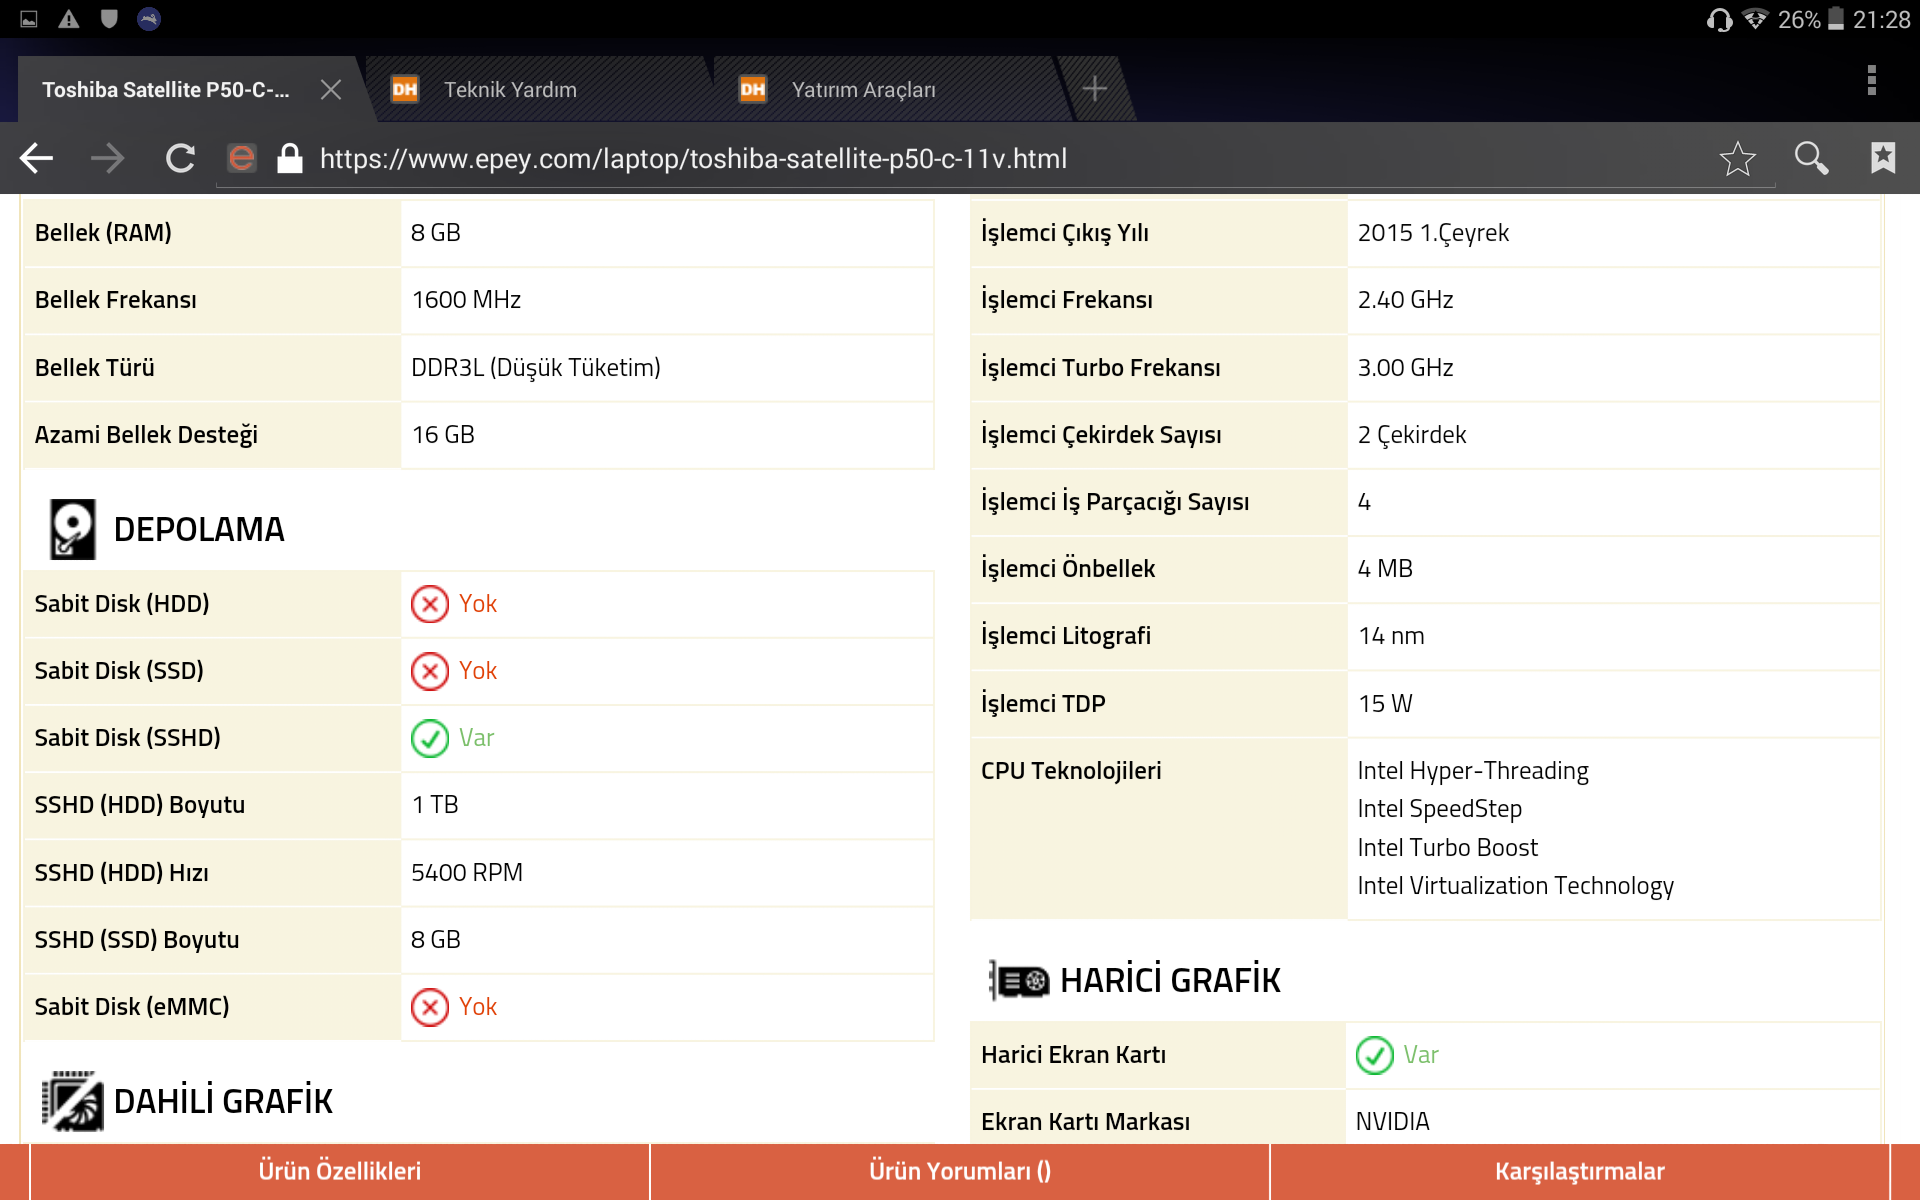Tap the warning triangle in status bar
The width and height of the screenshot is (1920, 1200).
69,19
